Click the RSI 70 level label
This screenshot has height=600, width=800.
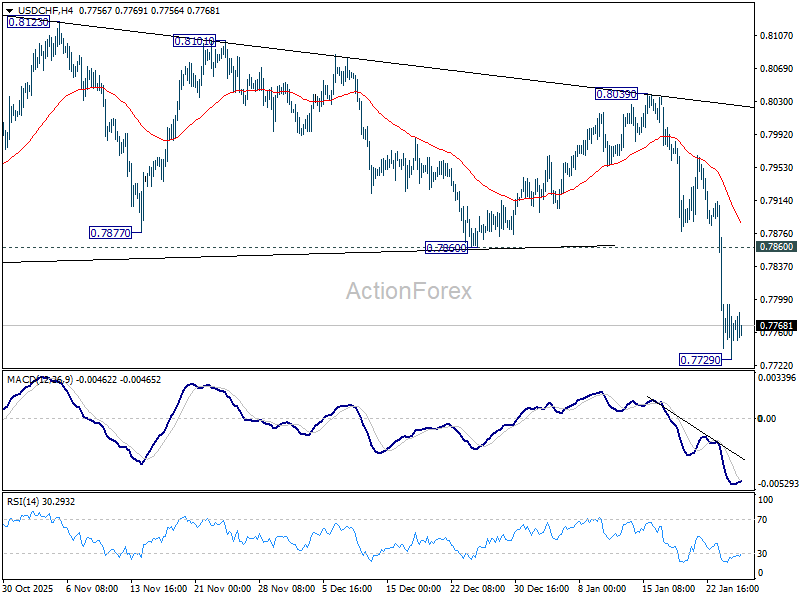click(762, 520)
